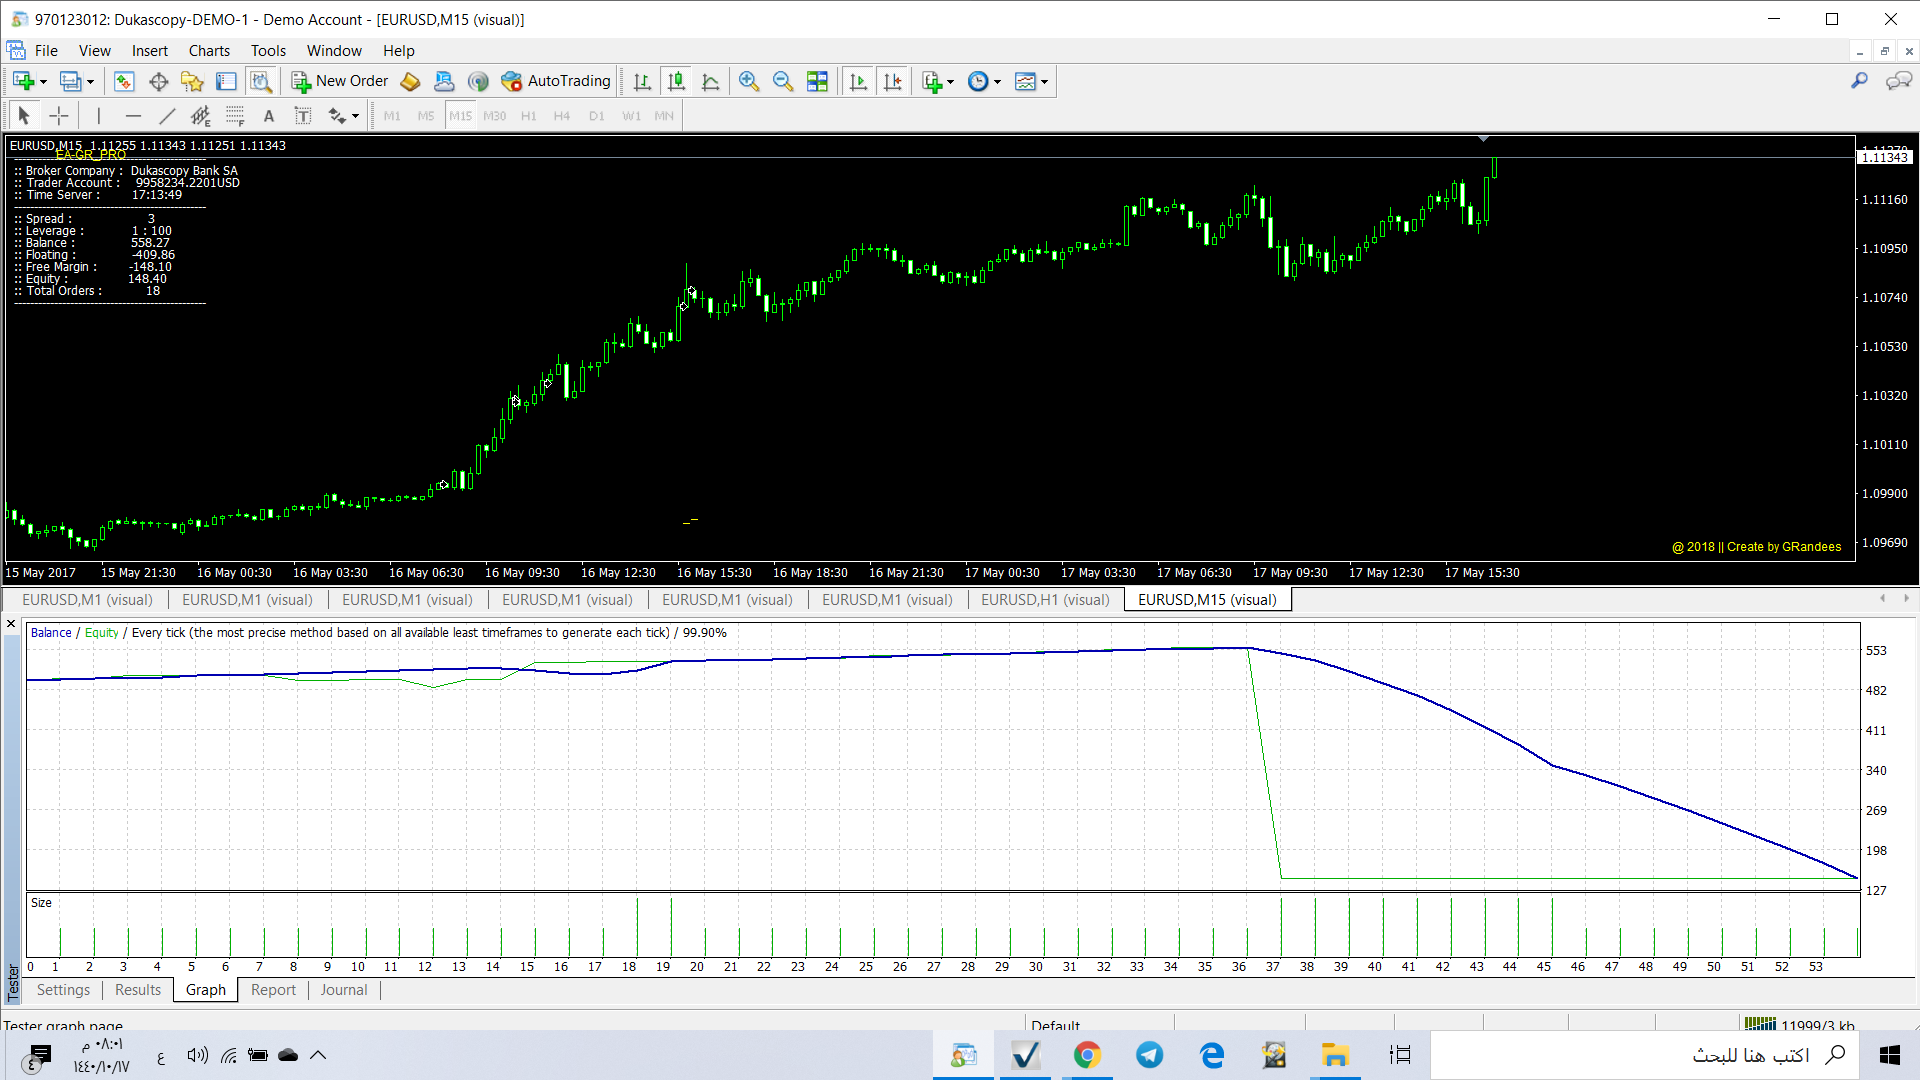This screenshot has height=1080, width=1920.
Task: Click the Zoom Out chart icon
Action: (783, 82)
